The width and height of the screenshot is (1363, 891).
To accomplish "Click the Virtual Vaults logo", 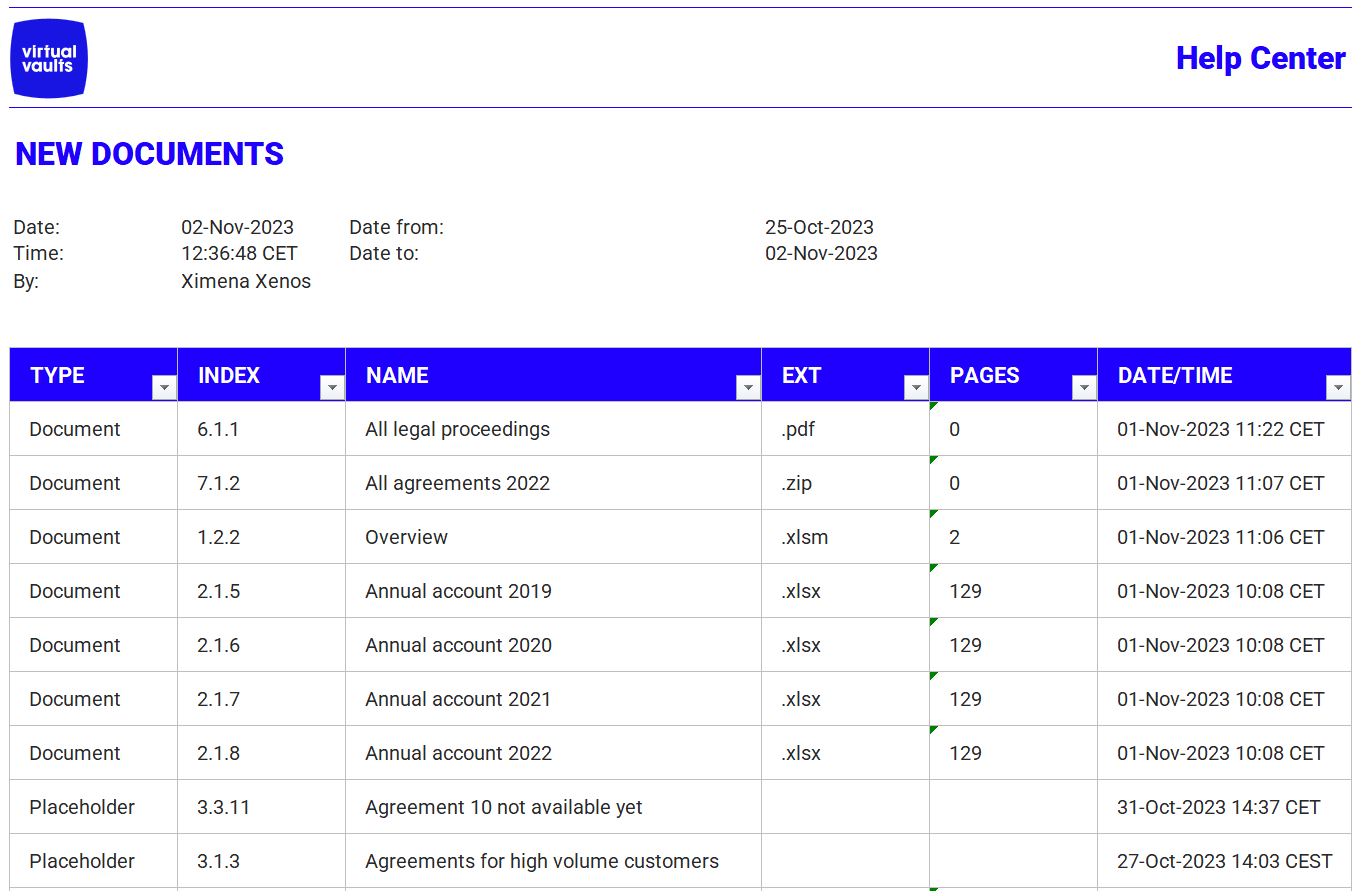I will 48,57.
